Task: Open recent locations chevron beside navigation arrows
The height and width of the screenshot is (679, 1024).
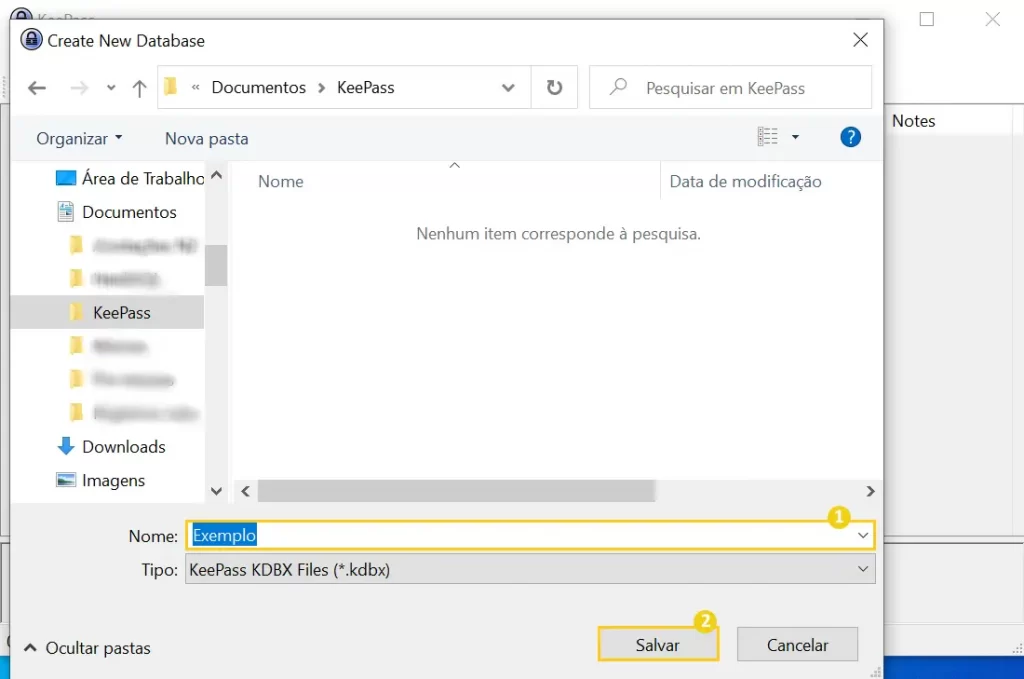Action: coord(111,87)
